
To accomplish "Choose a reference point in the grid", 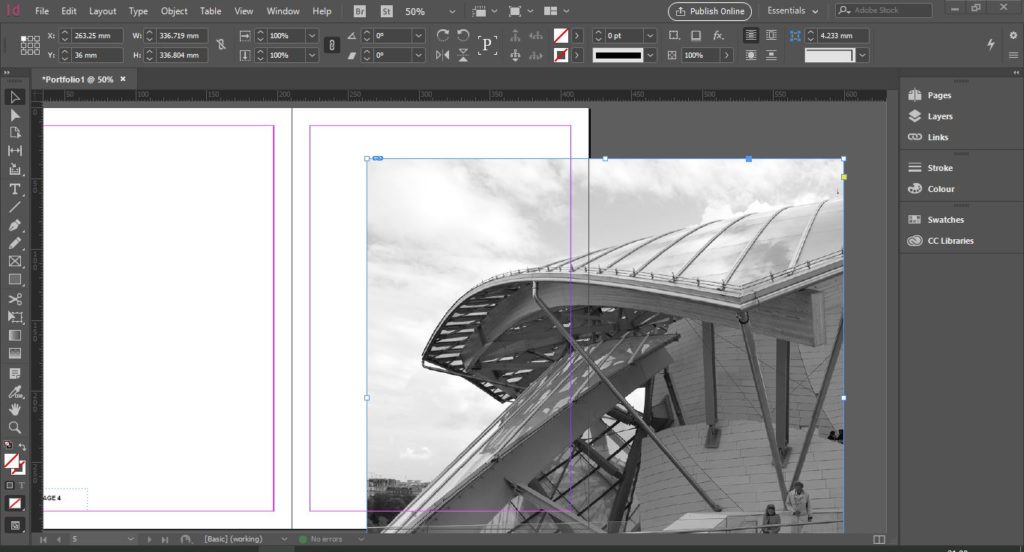I will pyautogui.click(x=30, y=45).
